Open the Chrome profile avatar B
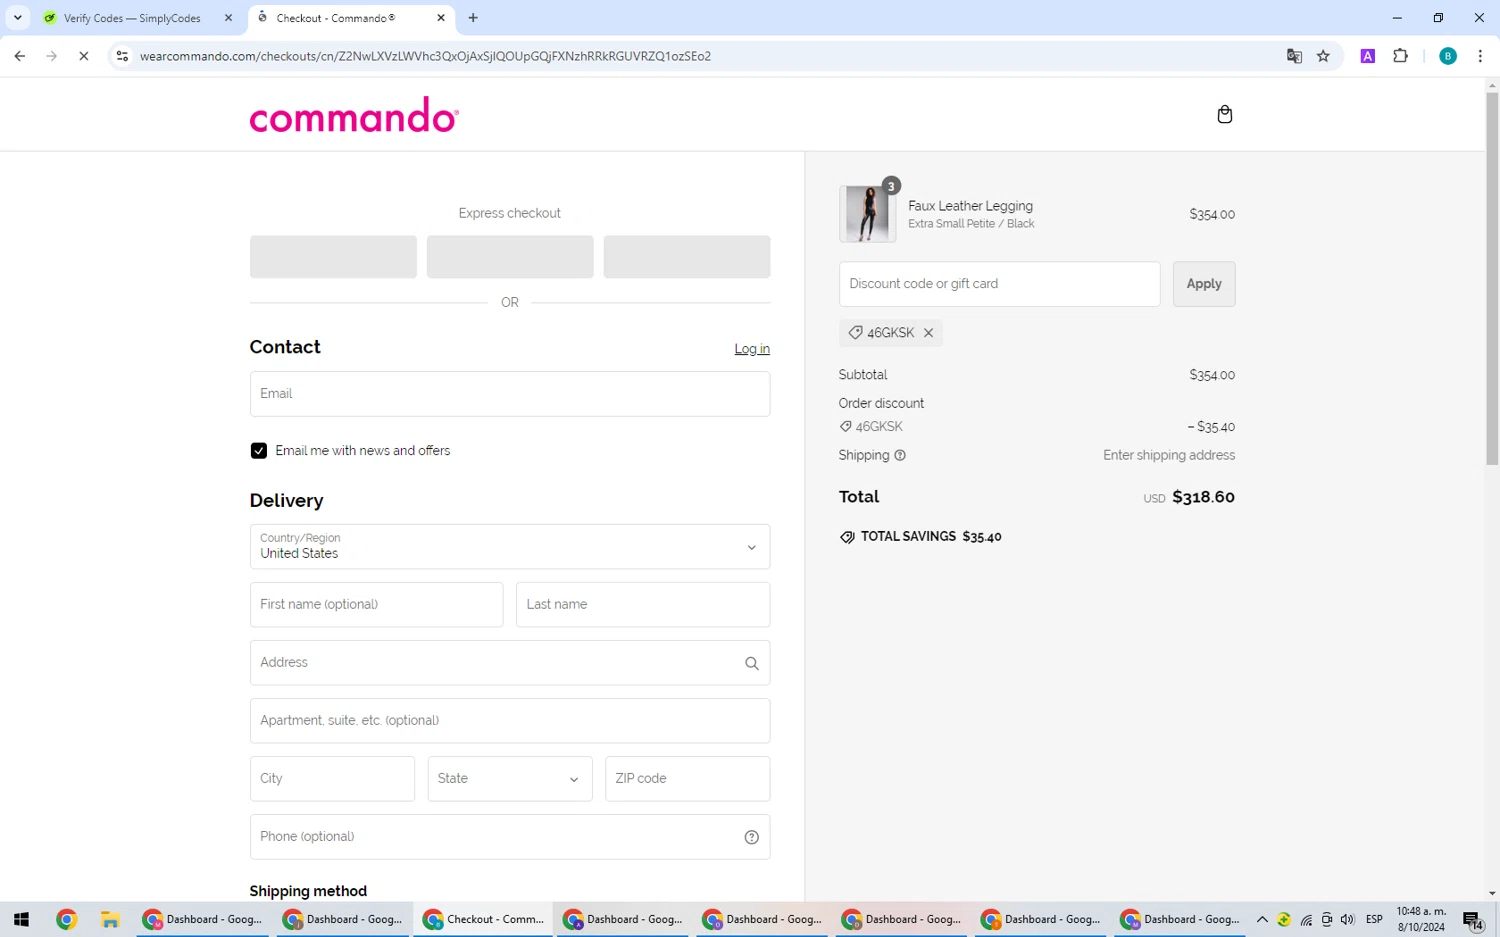Image resolution: width=1500 pixels, height=937 pixels. click(1447, 56)
